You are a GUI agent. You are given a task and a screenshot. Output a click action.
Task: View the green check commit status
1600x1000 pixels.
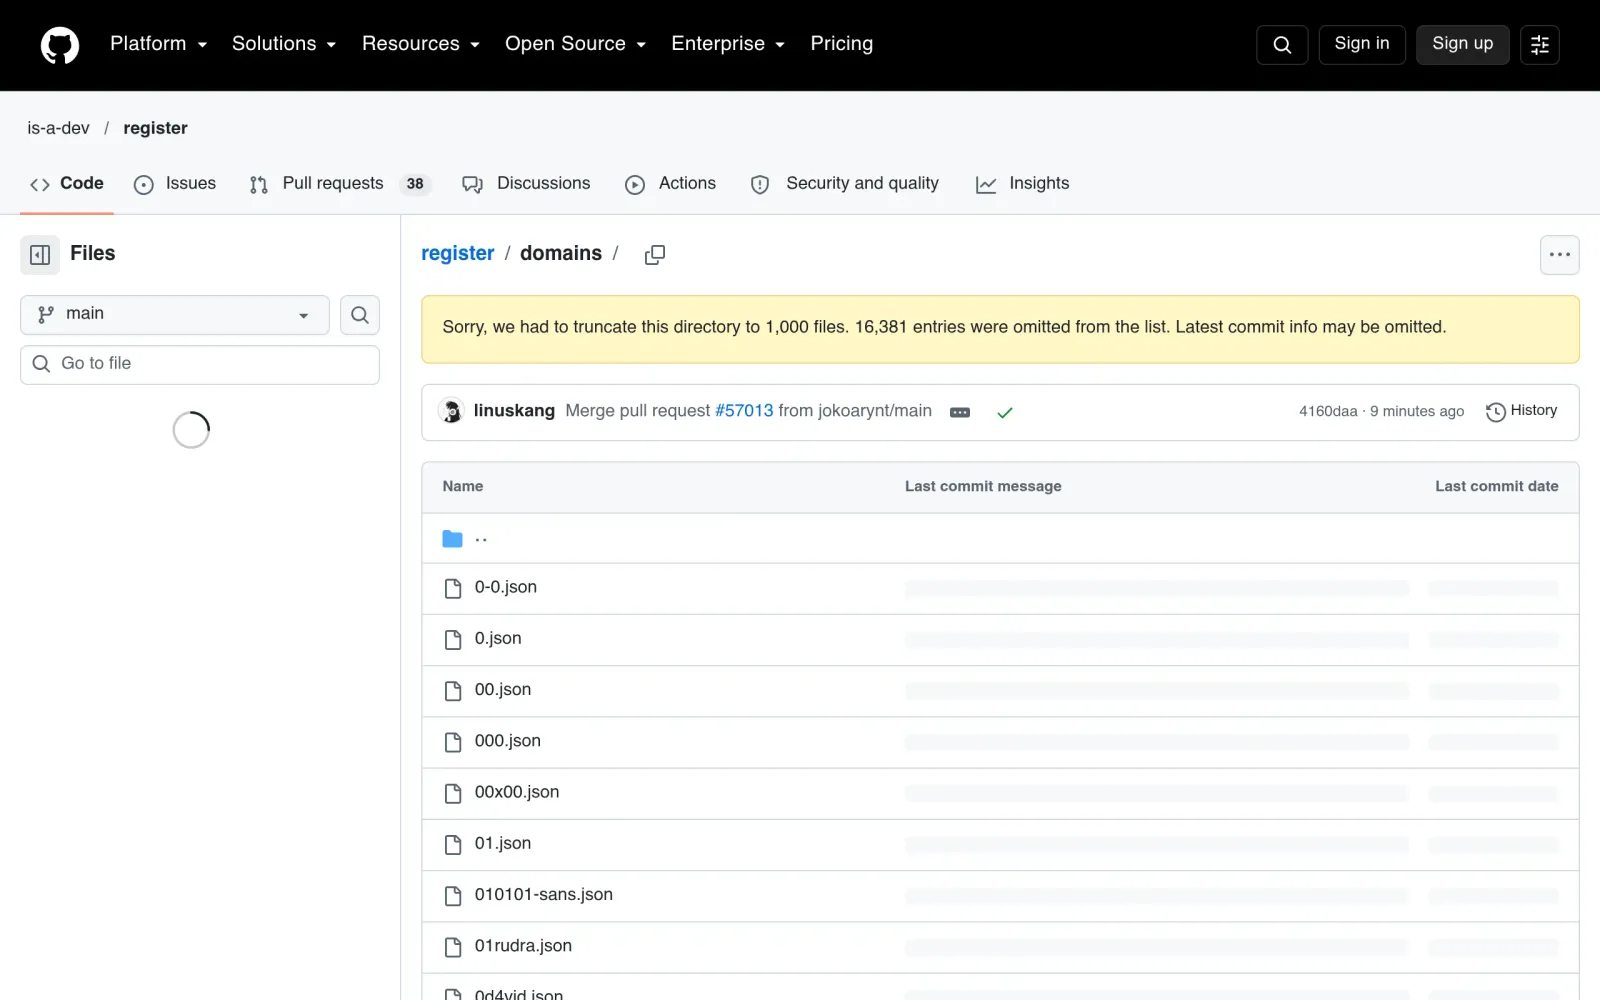(1005, 412)
